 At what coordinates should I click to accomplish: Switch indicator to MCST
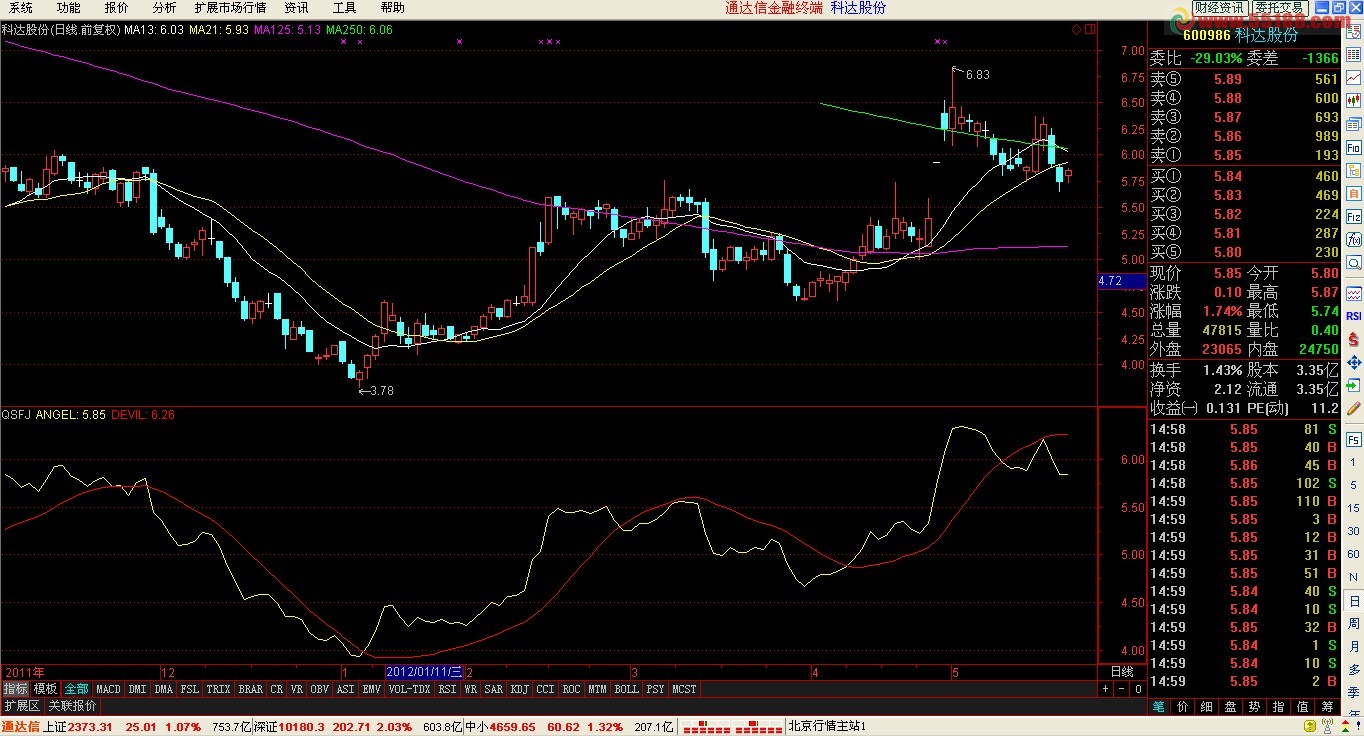[684, 689]
